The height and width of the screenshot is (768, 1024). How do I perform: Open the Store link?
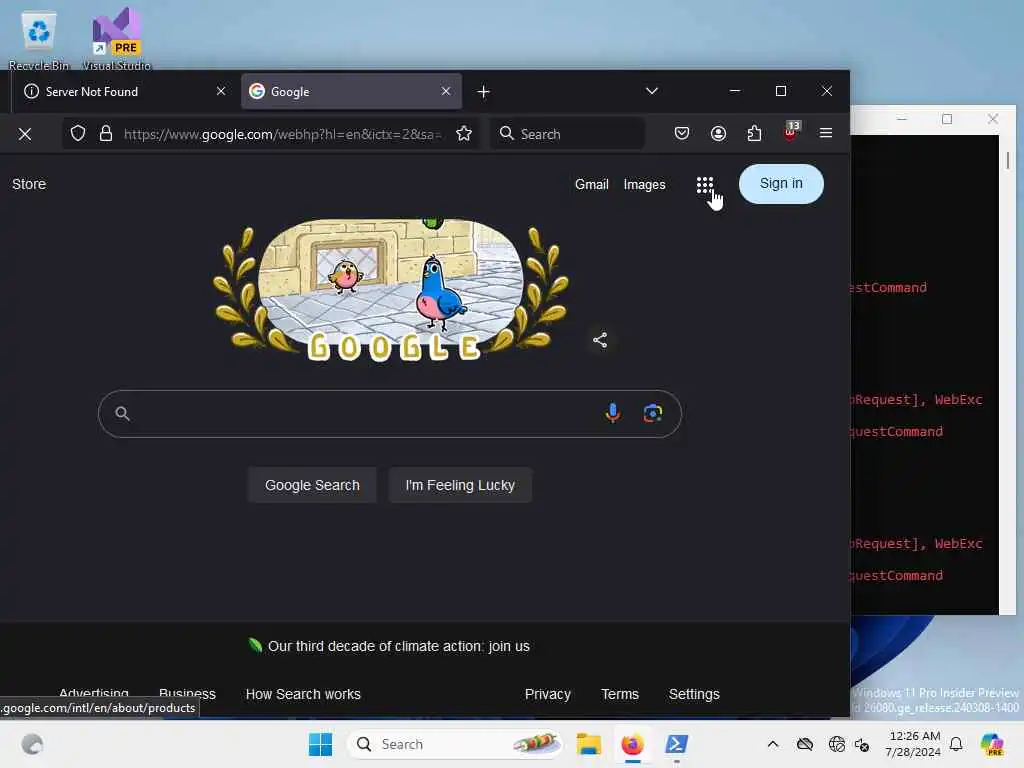point(29,184)
